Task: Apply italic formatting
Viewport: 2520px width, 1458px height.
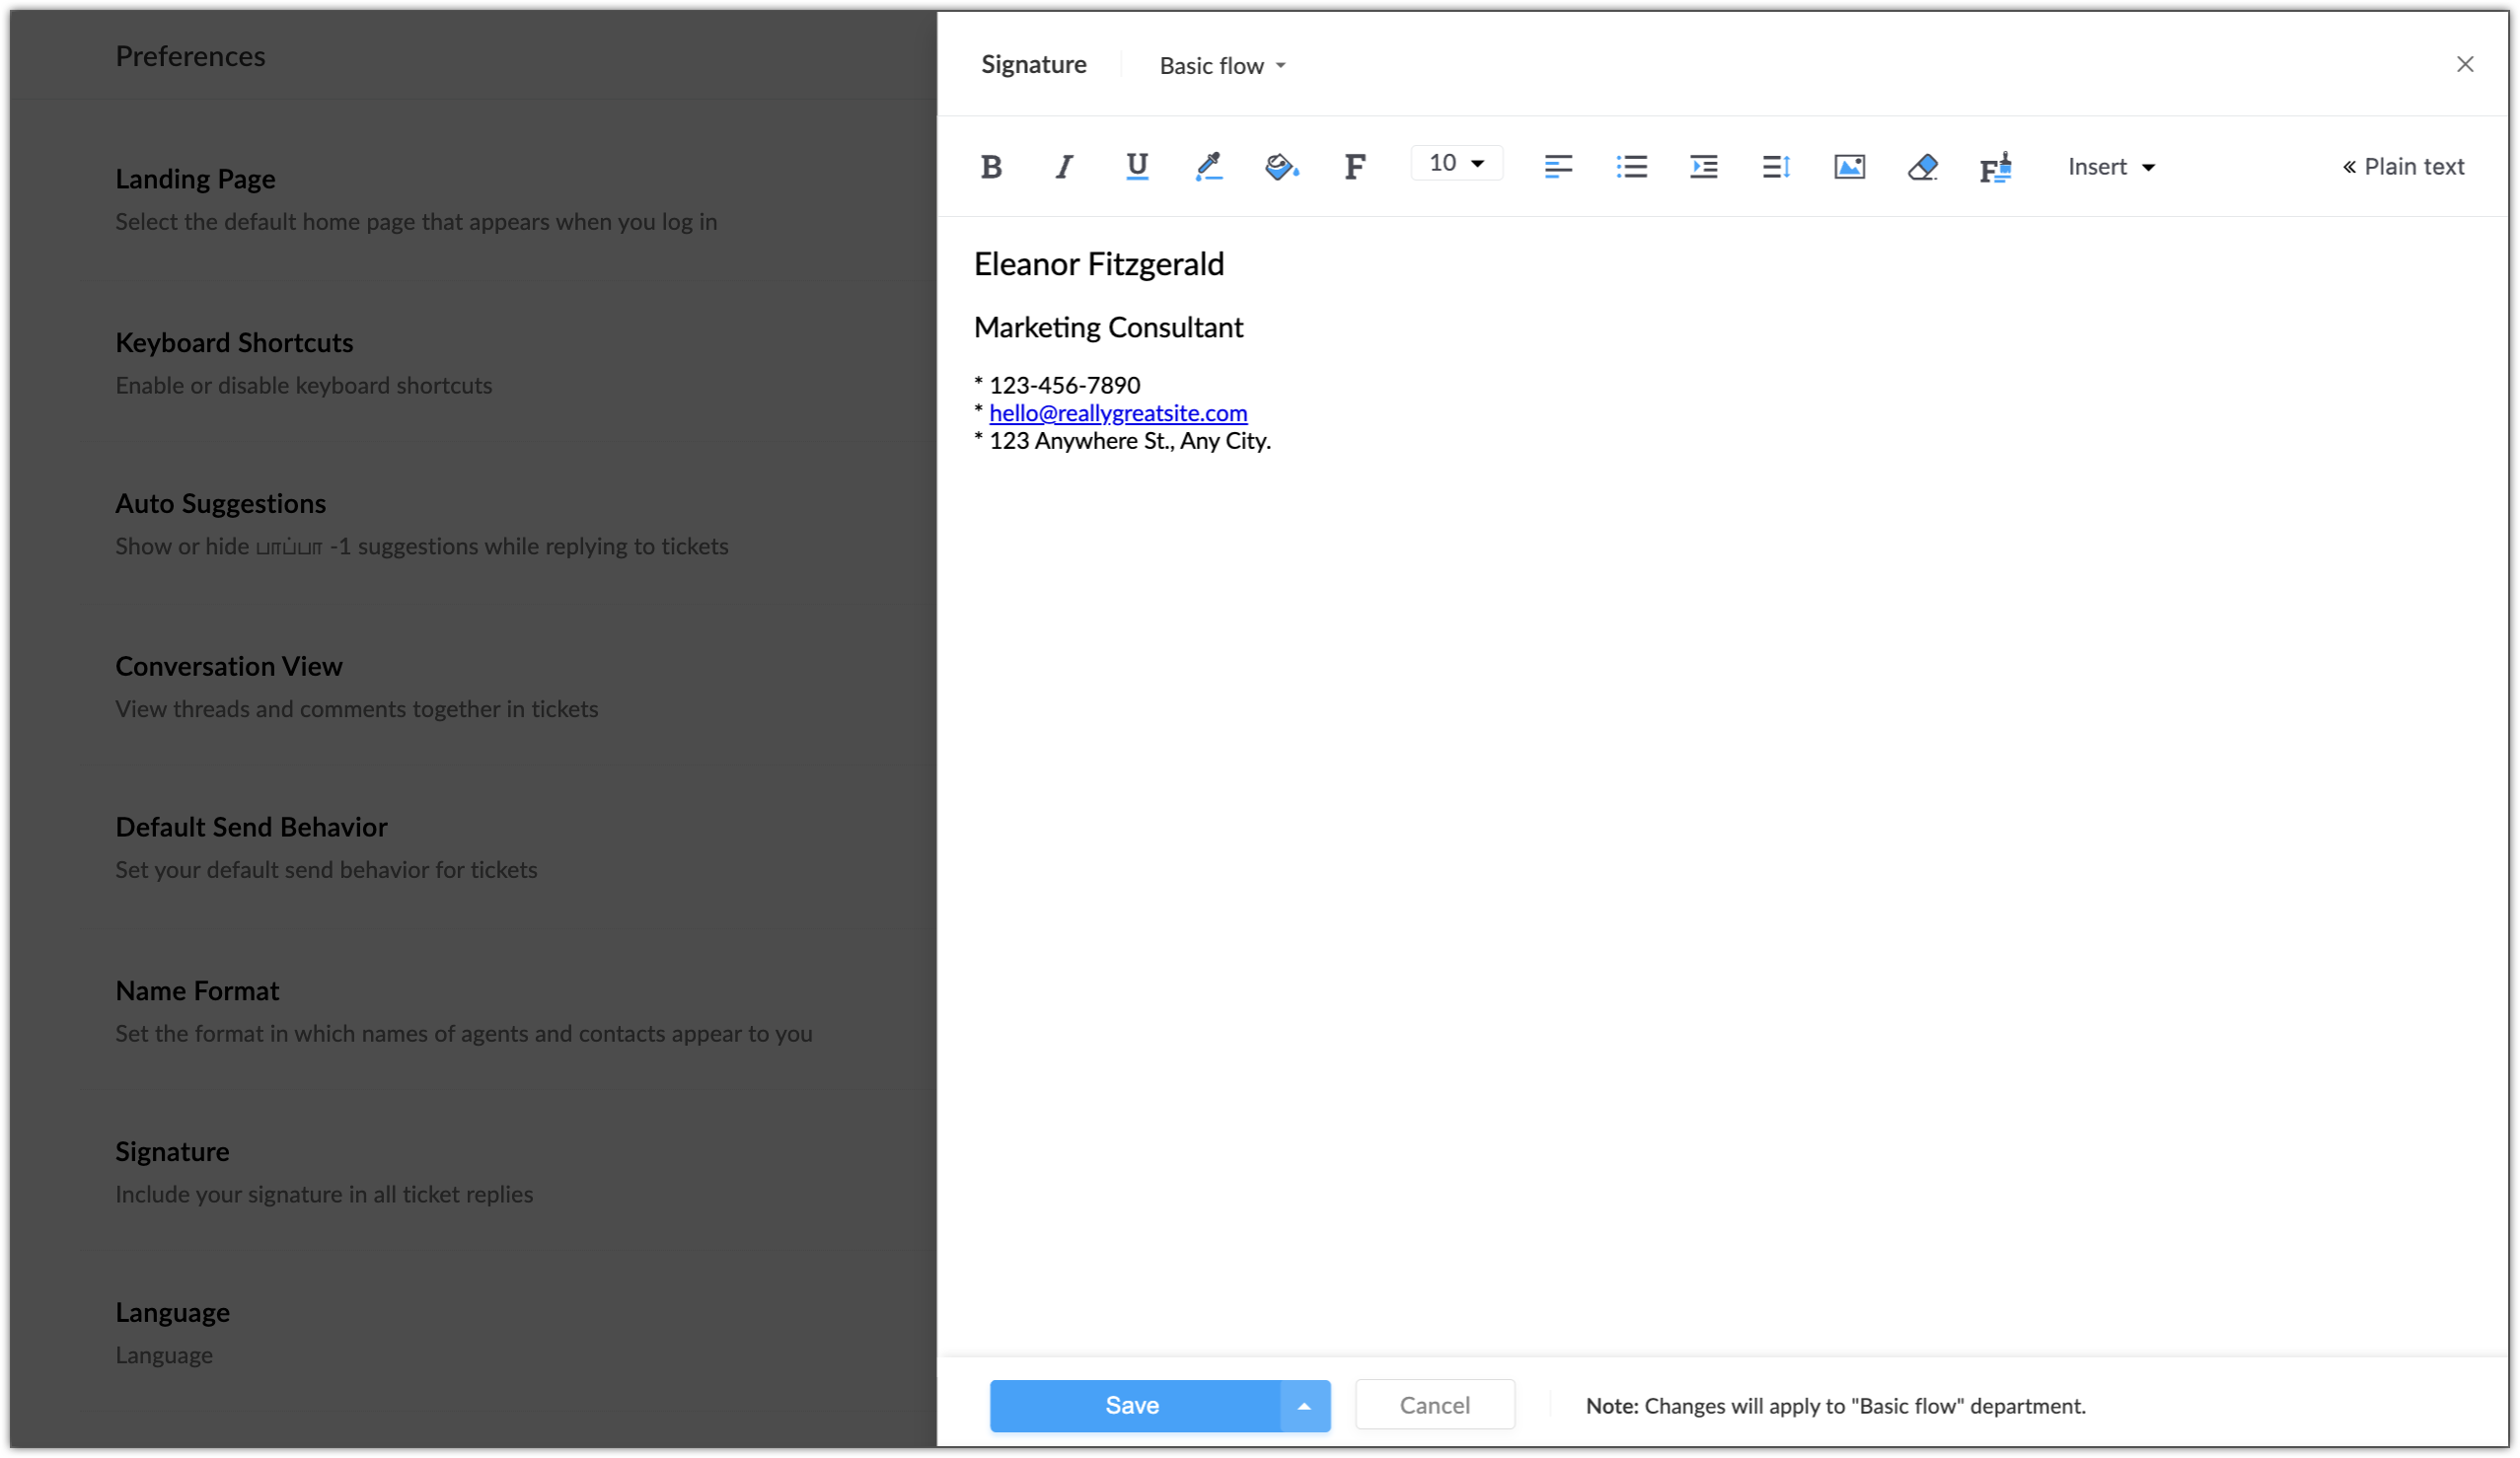Action: (x=1064, y=167)
